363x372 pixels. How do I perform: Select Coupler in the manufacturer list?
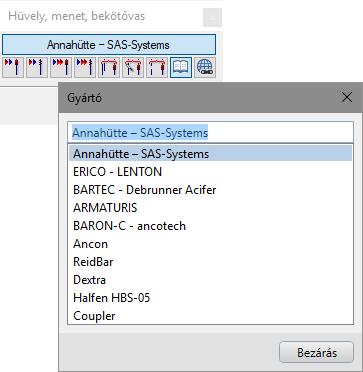[210, 316]
